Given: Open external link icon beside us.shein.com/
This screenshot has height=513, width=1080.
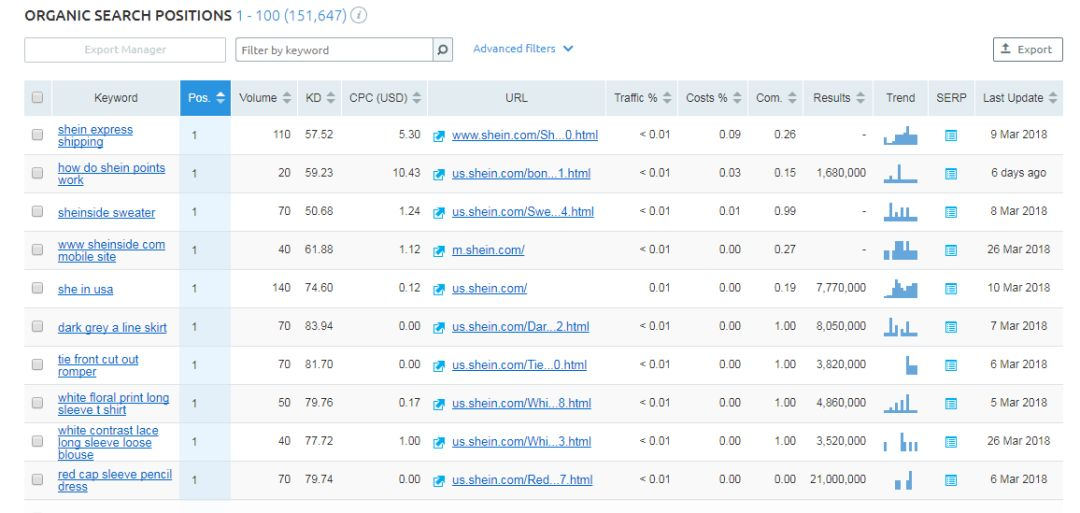Looking at the screenshot, I should coord(439,289).
